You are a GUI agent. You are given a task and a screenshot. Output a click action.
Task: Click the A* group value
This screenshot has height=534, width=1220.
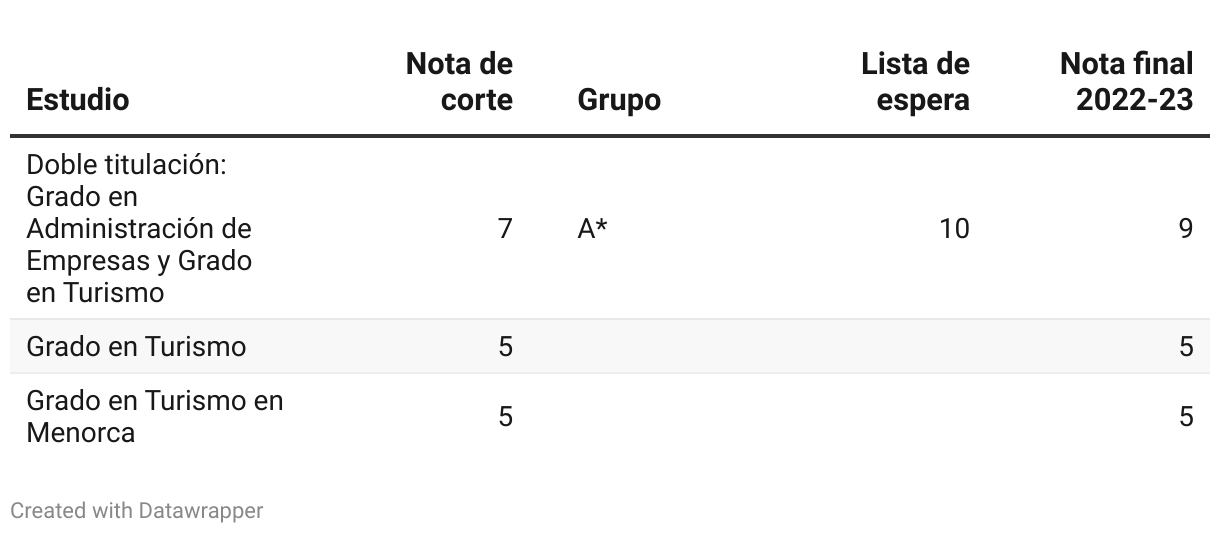click(x=593, y=229)
